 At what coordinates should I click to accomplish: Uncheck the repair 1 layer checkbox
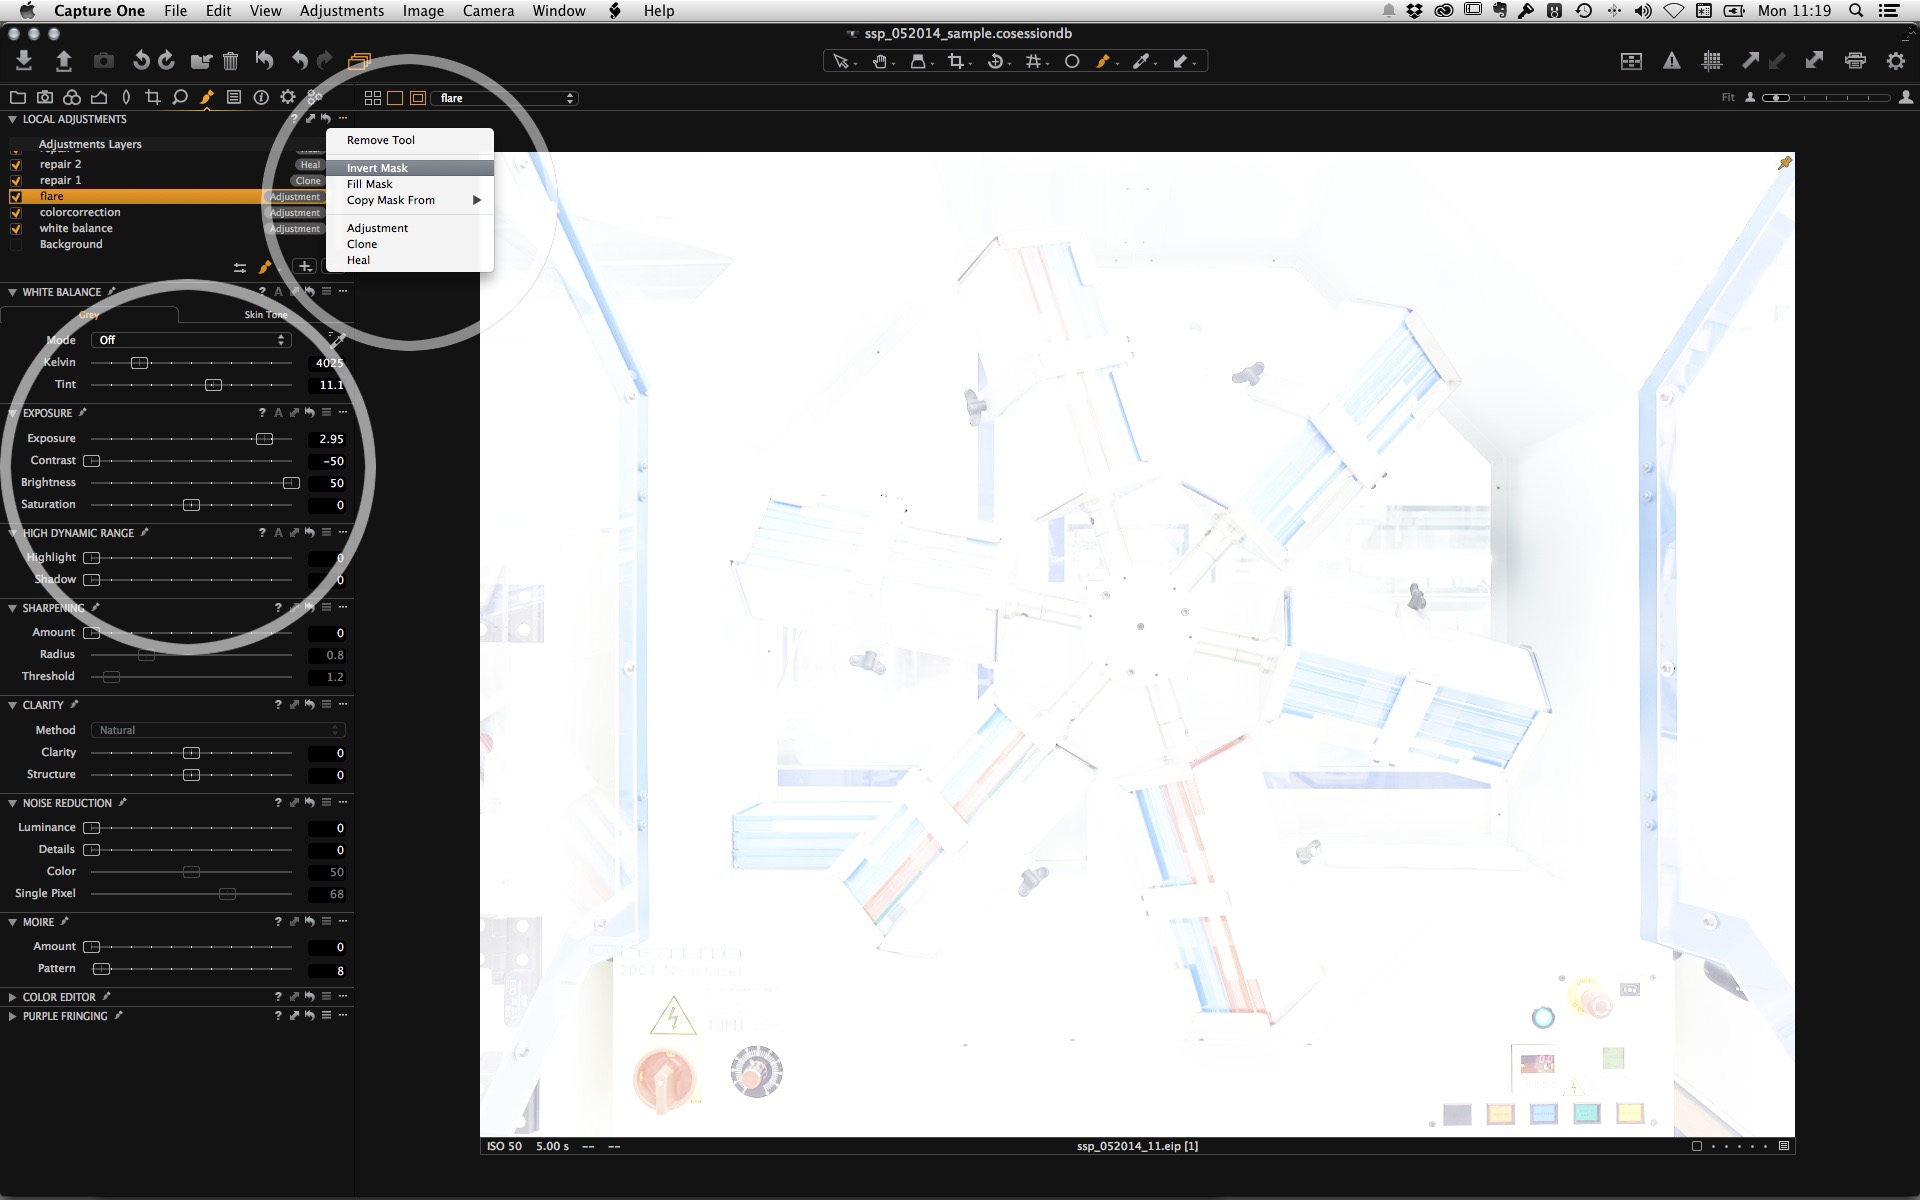click(16, 181)
